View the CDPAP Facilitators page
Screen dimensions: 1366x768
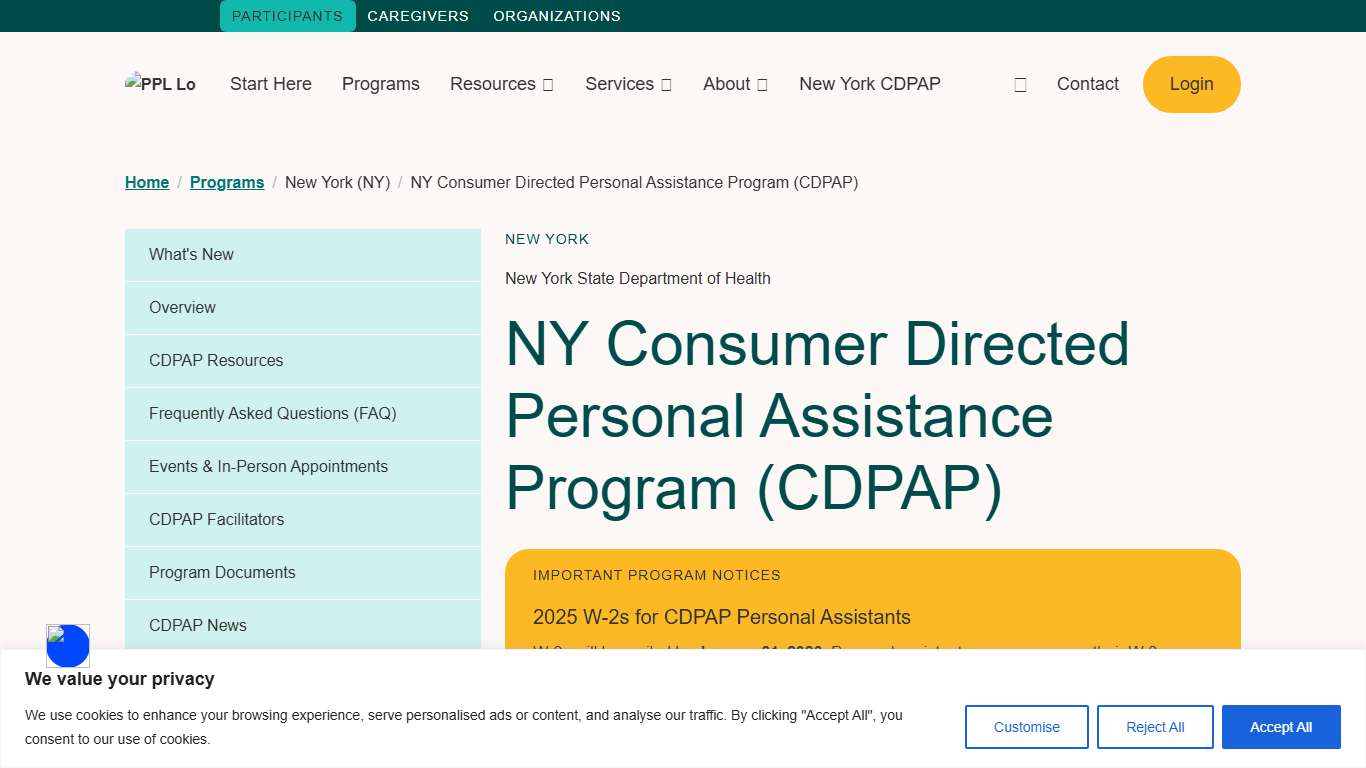click(216, 519)
